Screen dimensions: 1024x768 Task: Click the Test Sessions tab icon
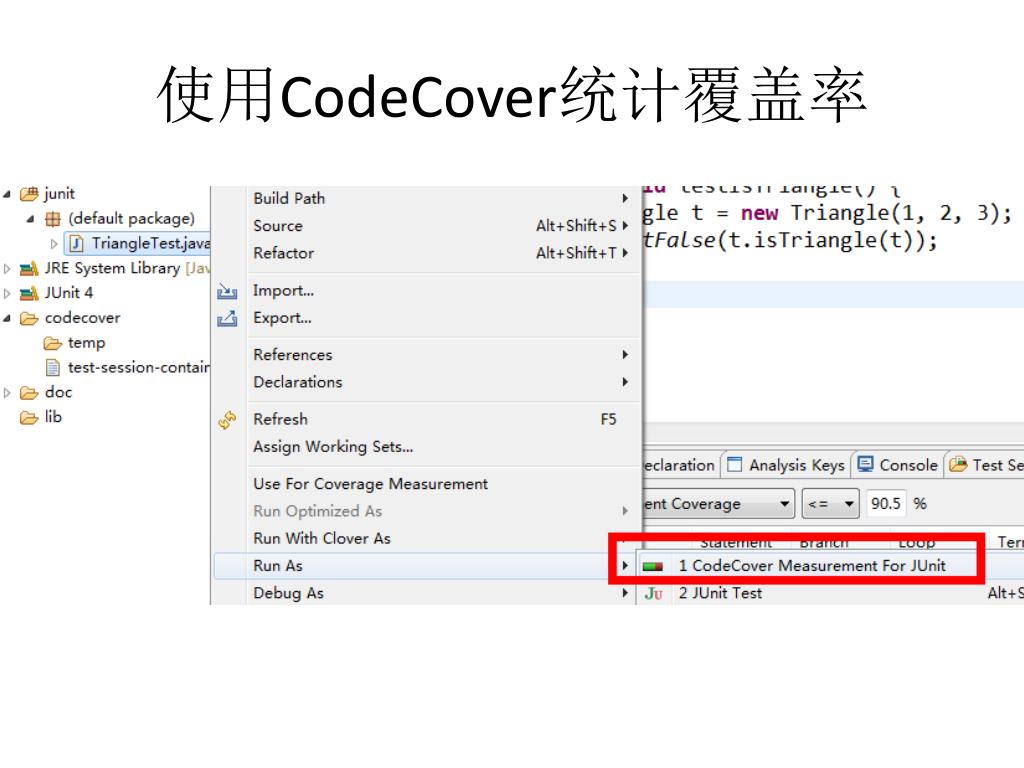(x=958, y=464)
